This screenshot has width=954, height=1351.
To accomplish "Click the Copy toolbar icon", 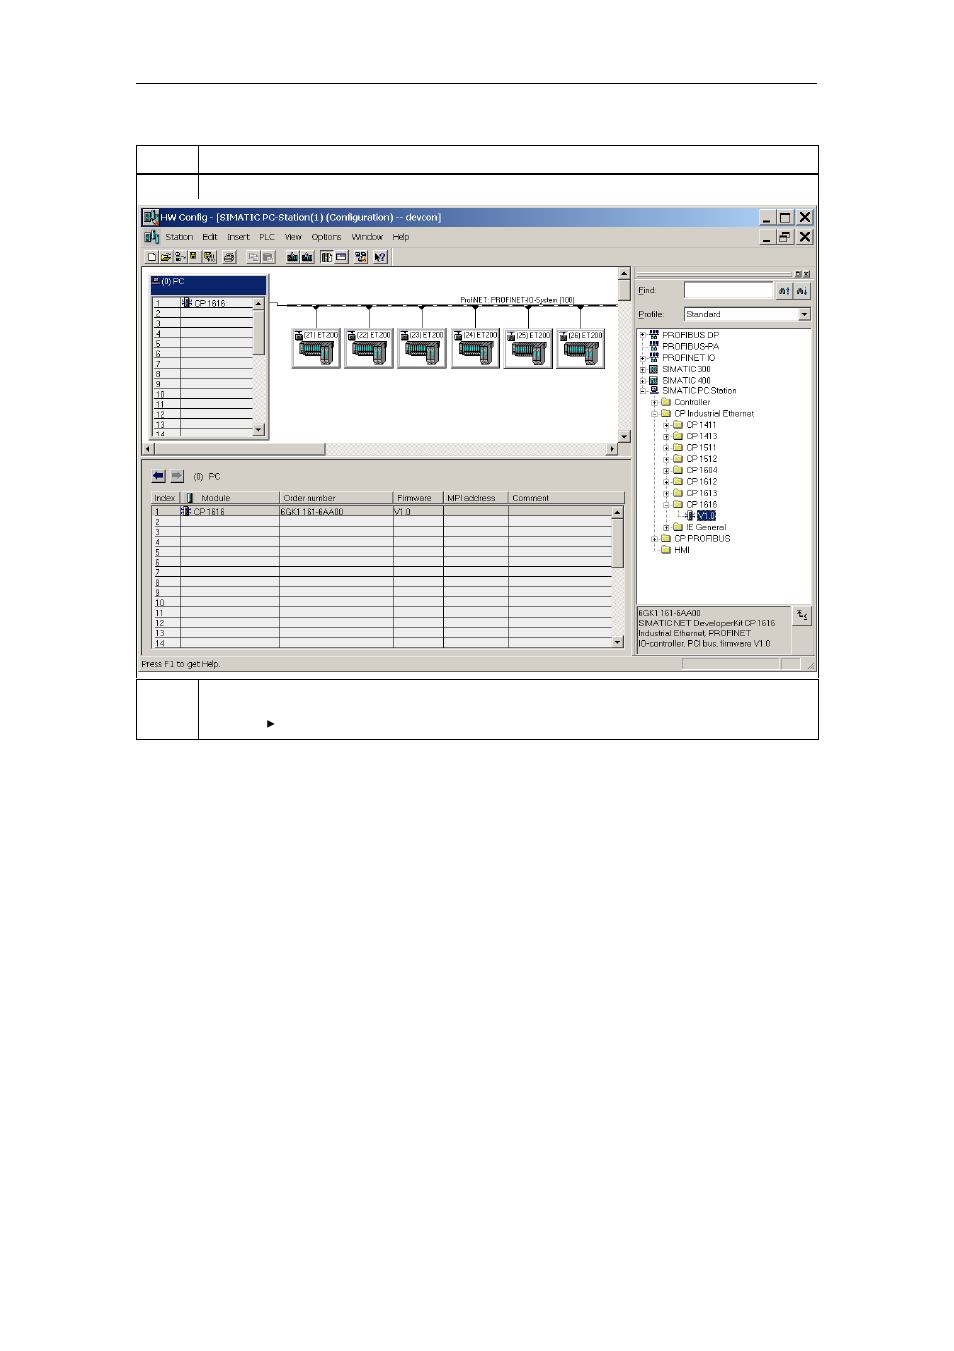I will point(253,257).
